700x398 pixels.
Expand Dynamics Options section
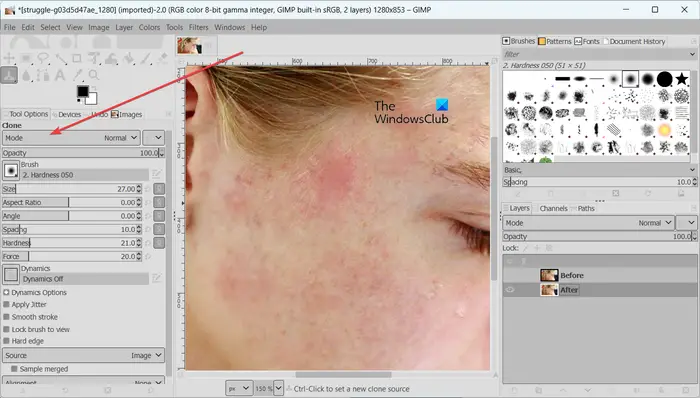tap(6, 292)
